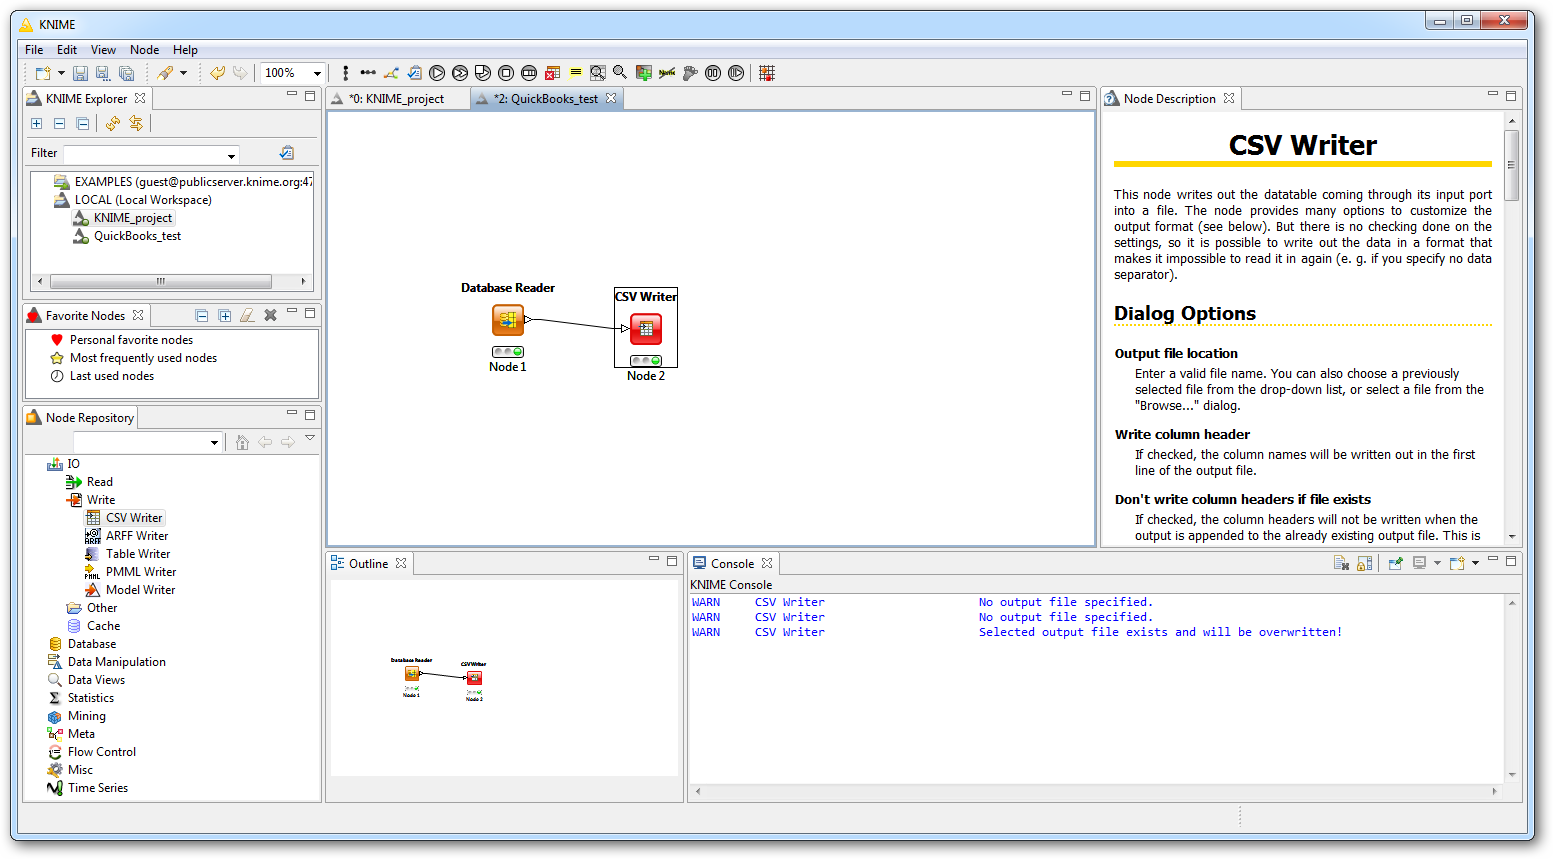Click the step execution footprint icon
1553x859 pixels.
click(690, 73)
